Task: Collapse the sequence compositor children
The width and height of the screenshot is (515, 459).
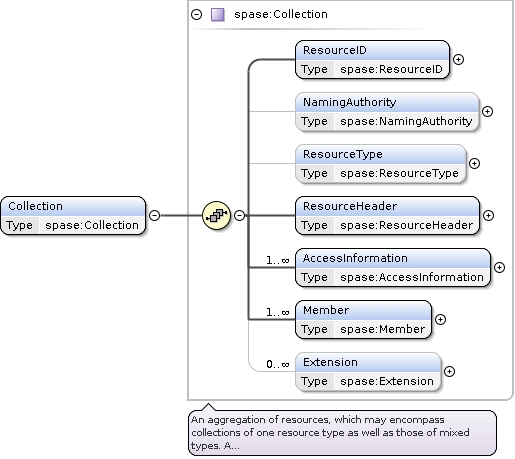Action: 239,215
